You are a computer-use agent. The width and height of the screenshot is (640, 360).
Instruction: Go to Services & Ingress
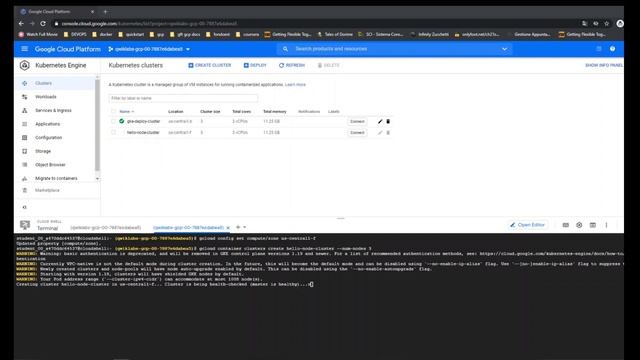coord(53,111)
